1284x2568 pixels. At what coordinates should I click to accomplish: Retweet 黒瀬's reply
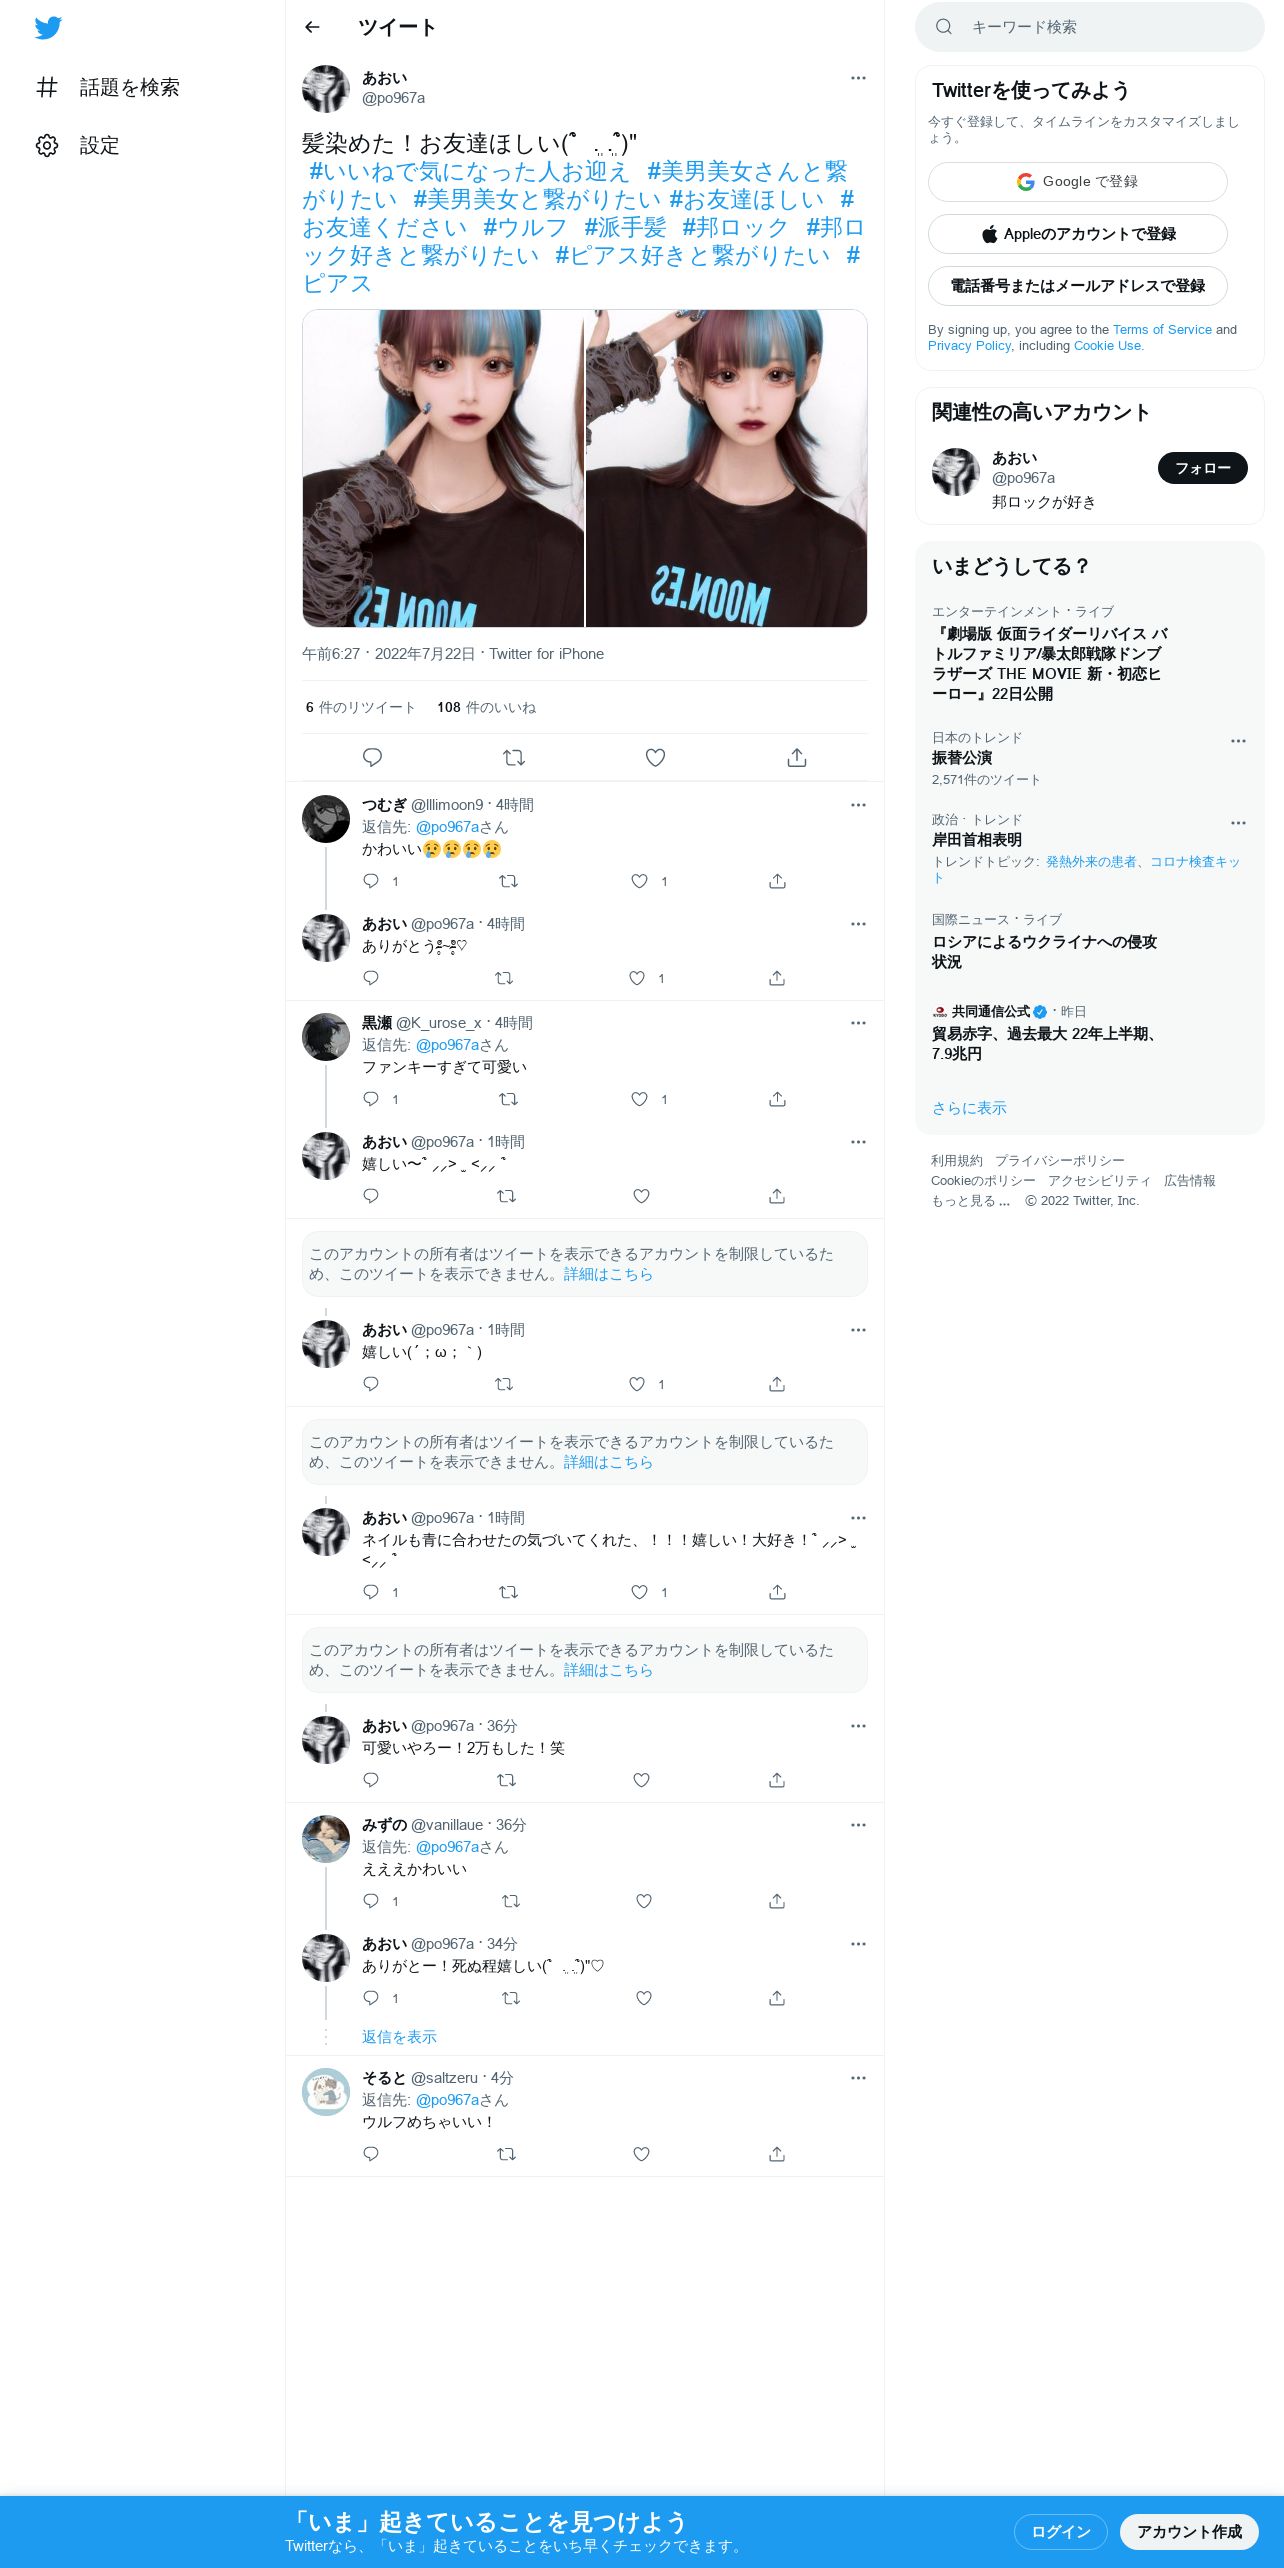[x=508, y=1099]
